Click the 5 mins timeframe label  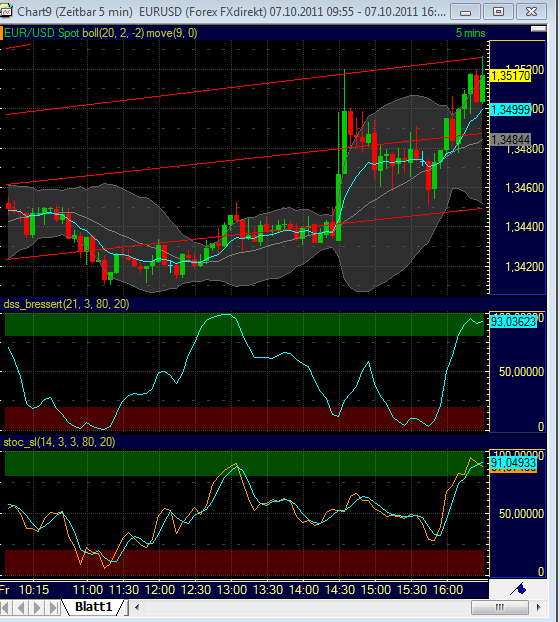click(470, 33)
